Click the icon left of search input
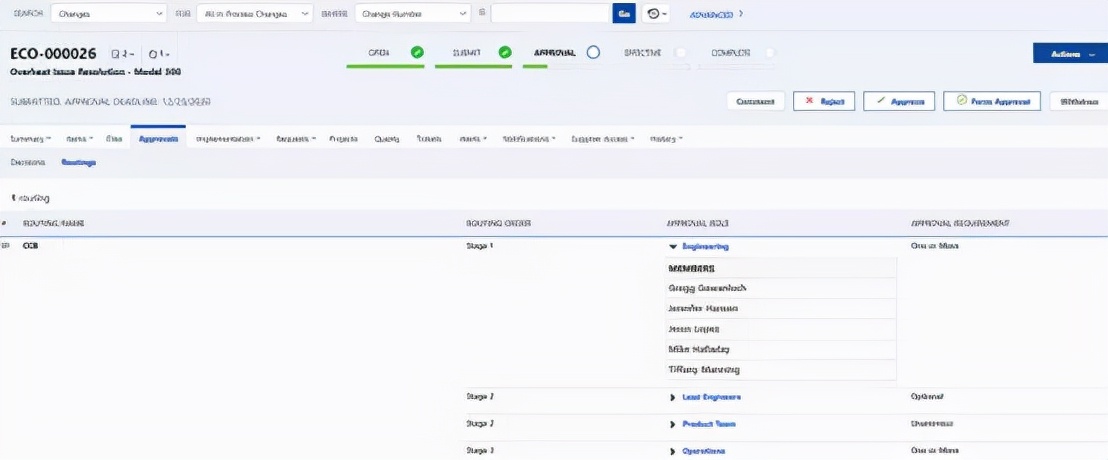The image size is (1108, 460). coord(482,14)
